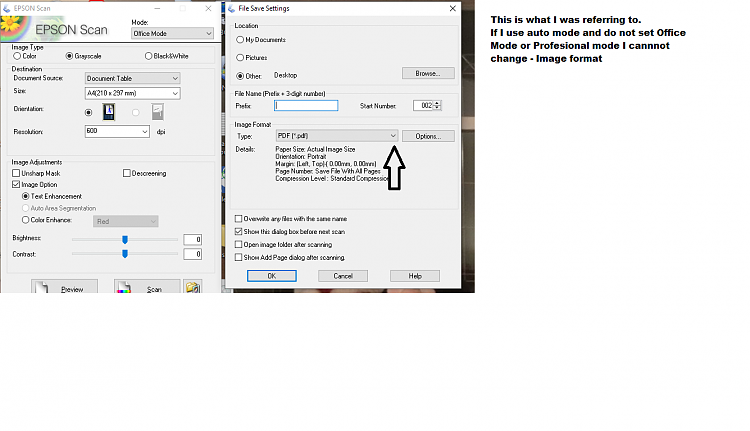Enable the Descreening checkbox
This screenshot has width=750, height=431.
127,173
